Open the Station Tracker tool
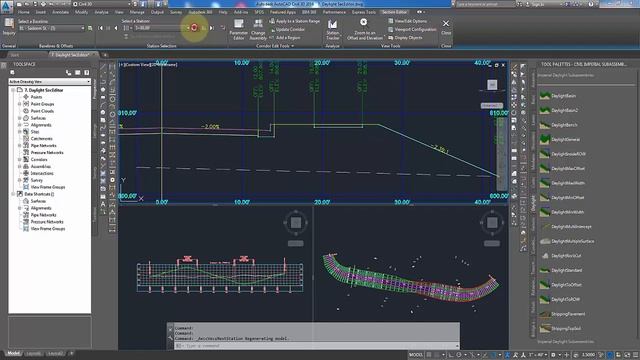The height and width of the screenshot is (360, 640). [x=333, y=29]
